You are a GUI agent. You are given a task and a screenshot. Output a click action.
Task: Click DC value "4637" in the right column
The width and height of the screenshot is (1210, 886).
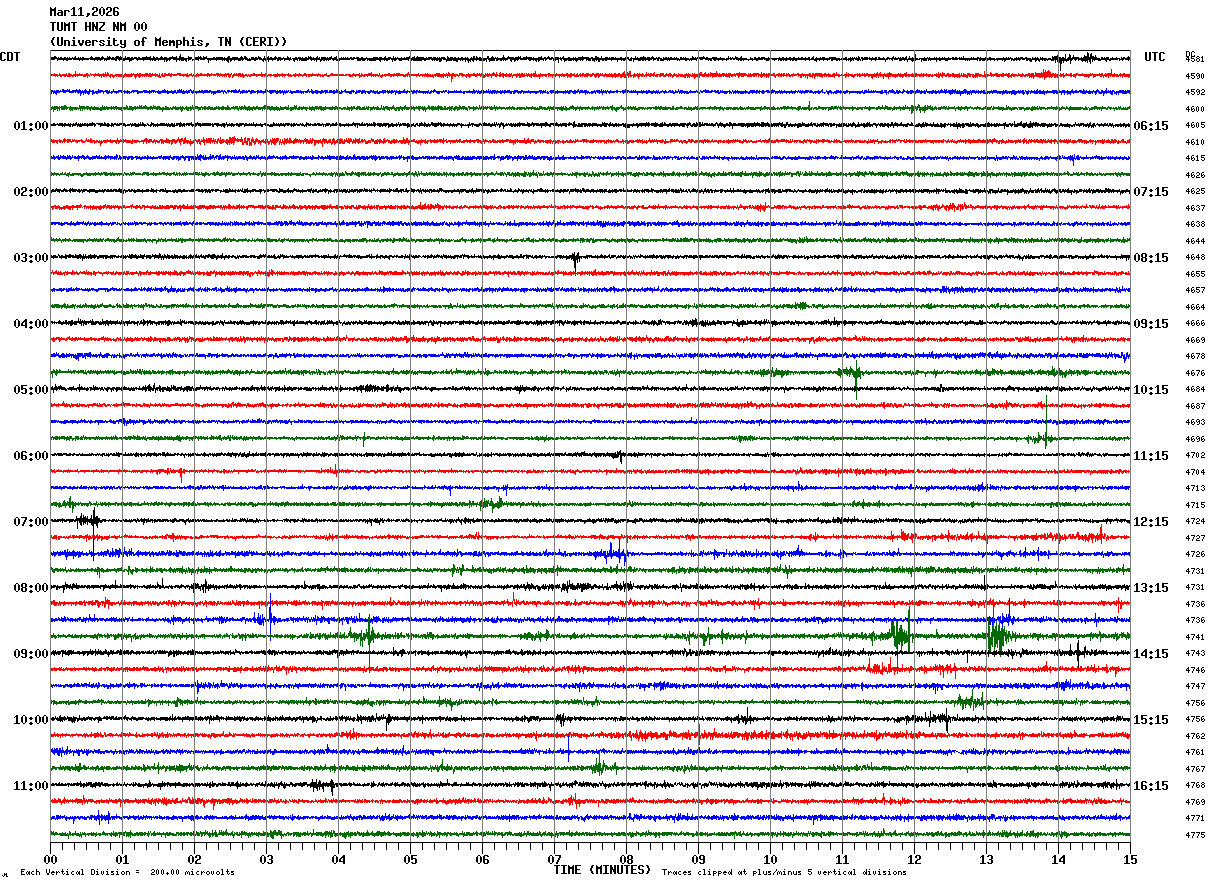pyautogui.click(x=1194, y=208)
